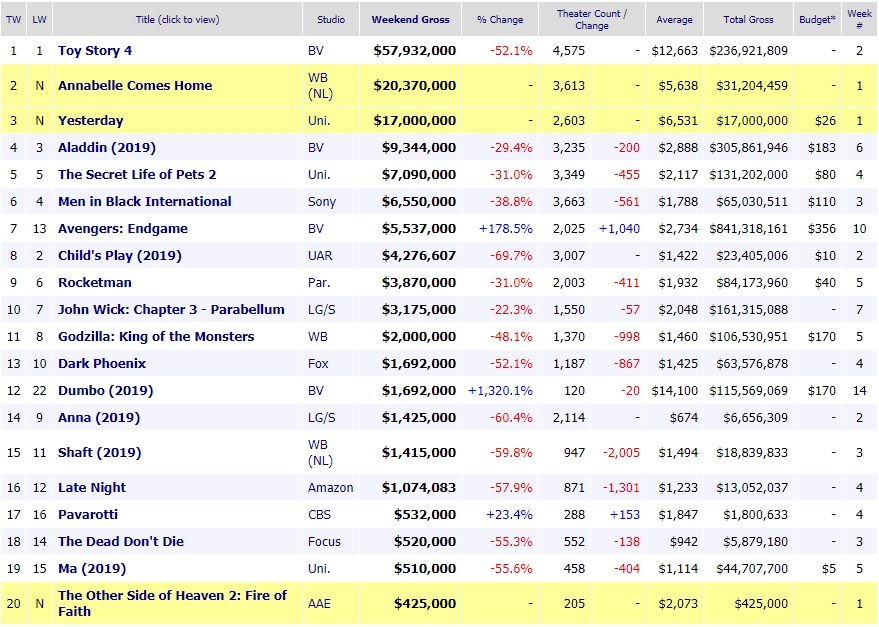Select total gross $841,318,161
This screenshot has height=627, width=879.
pyautogui.click(x=748, y=228)
